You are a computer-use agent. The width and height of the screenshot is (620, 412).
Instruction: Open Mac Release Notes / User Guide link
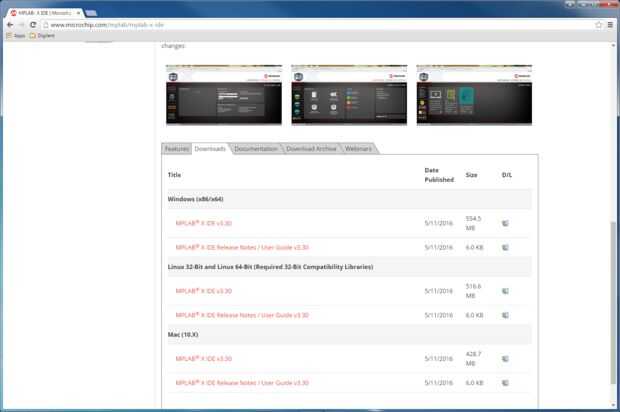[x=242, y=383]
